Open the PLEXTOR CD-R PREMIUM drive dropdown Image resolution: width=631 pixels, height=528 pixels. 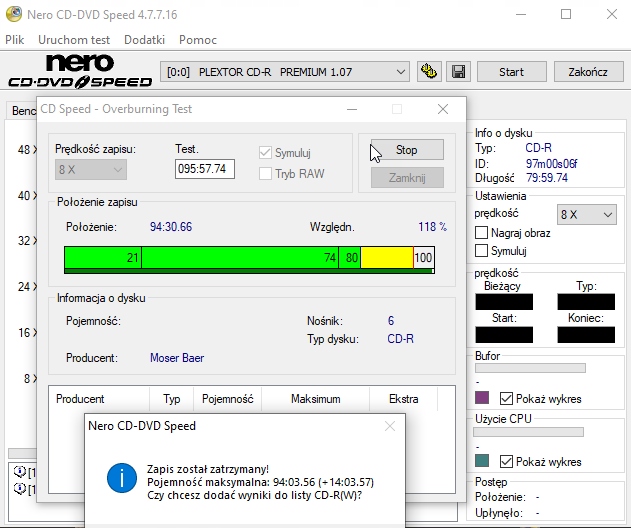(285, 72)
